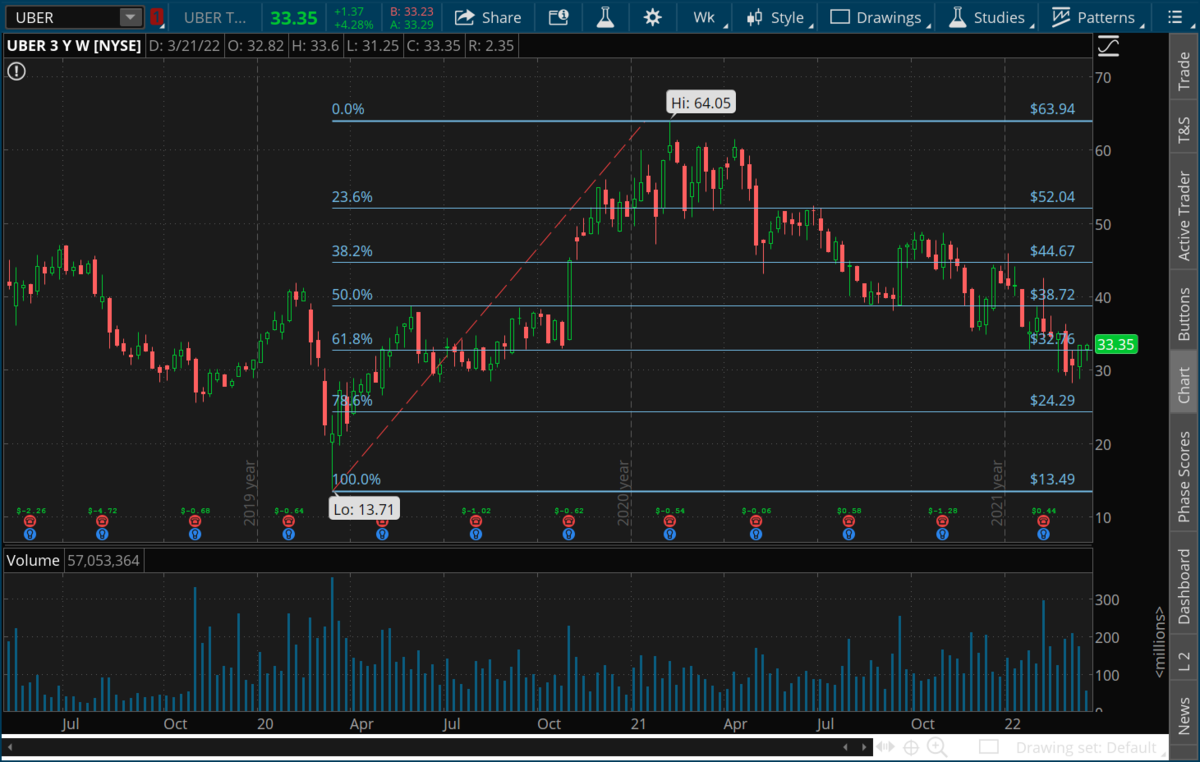Click the blue event icon below the $-0.06 marker
1200x762 pixels.
[756, 534]
